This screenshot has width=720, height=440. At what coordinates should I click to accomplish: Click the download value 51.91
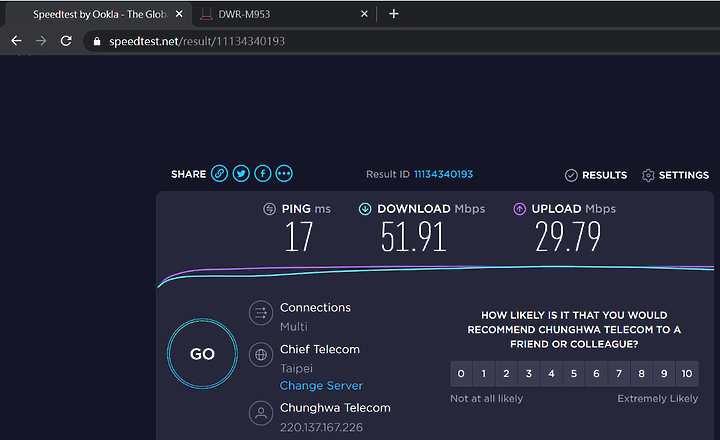coord(413,237)
